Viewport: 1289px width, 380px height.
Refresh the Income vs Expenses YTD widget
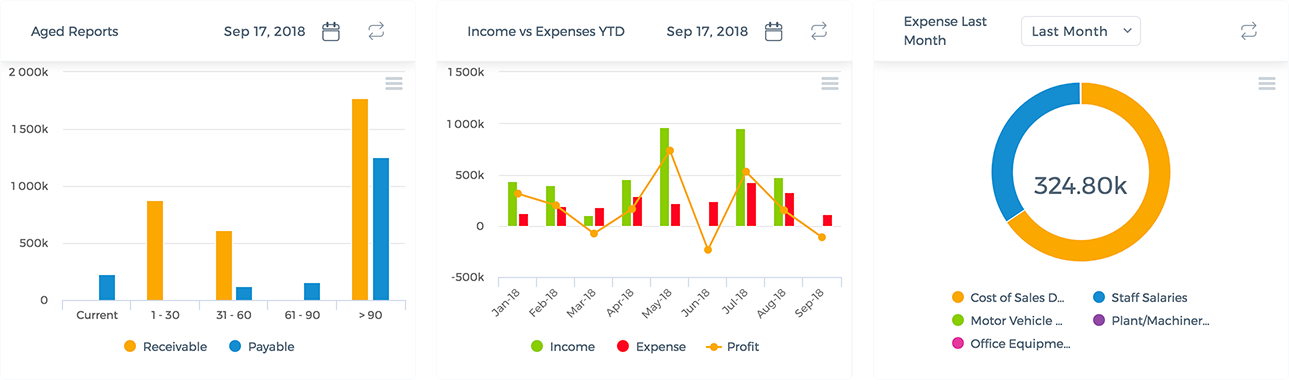coord(819,31)
